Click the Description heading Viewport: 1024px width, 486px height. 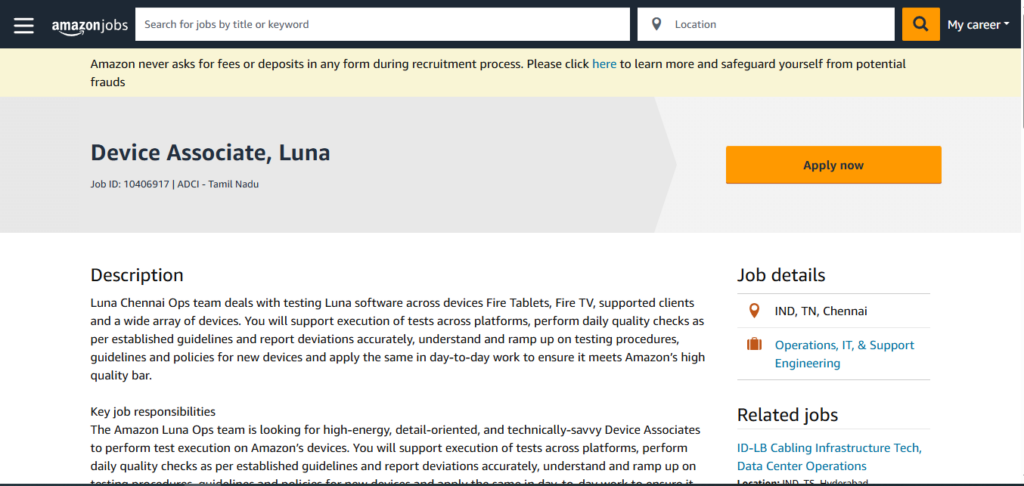point(137,275)
